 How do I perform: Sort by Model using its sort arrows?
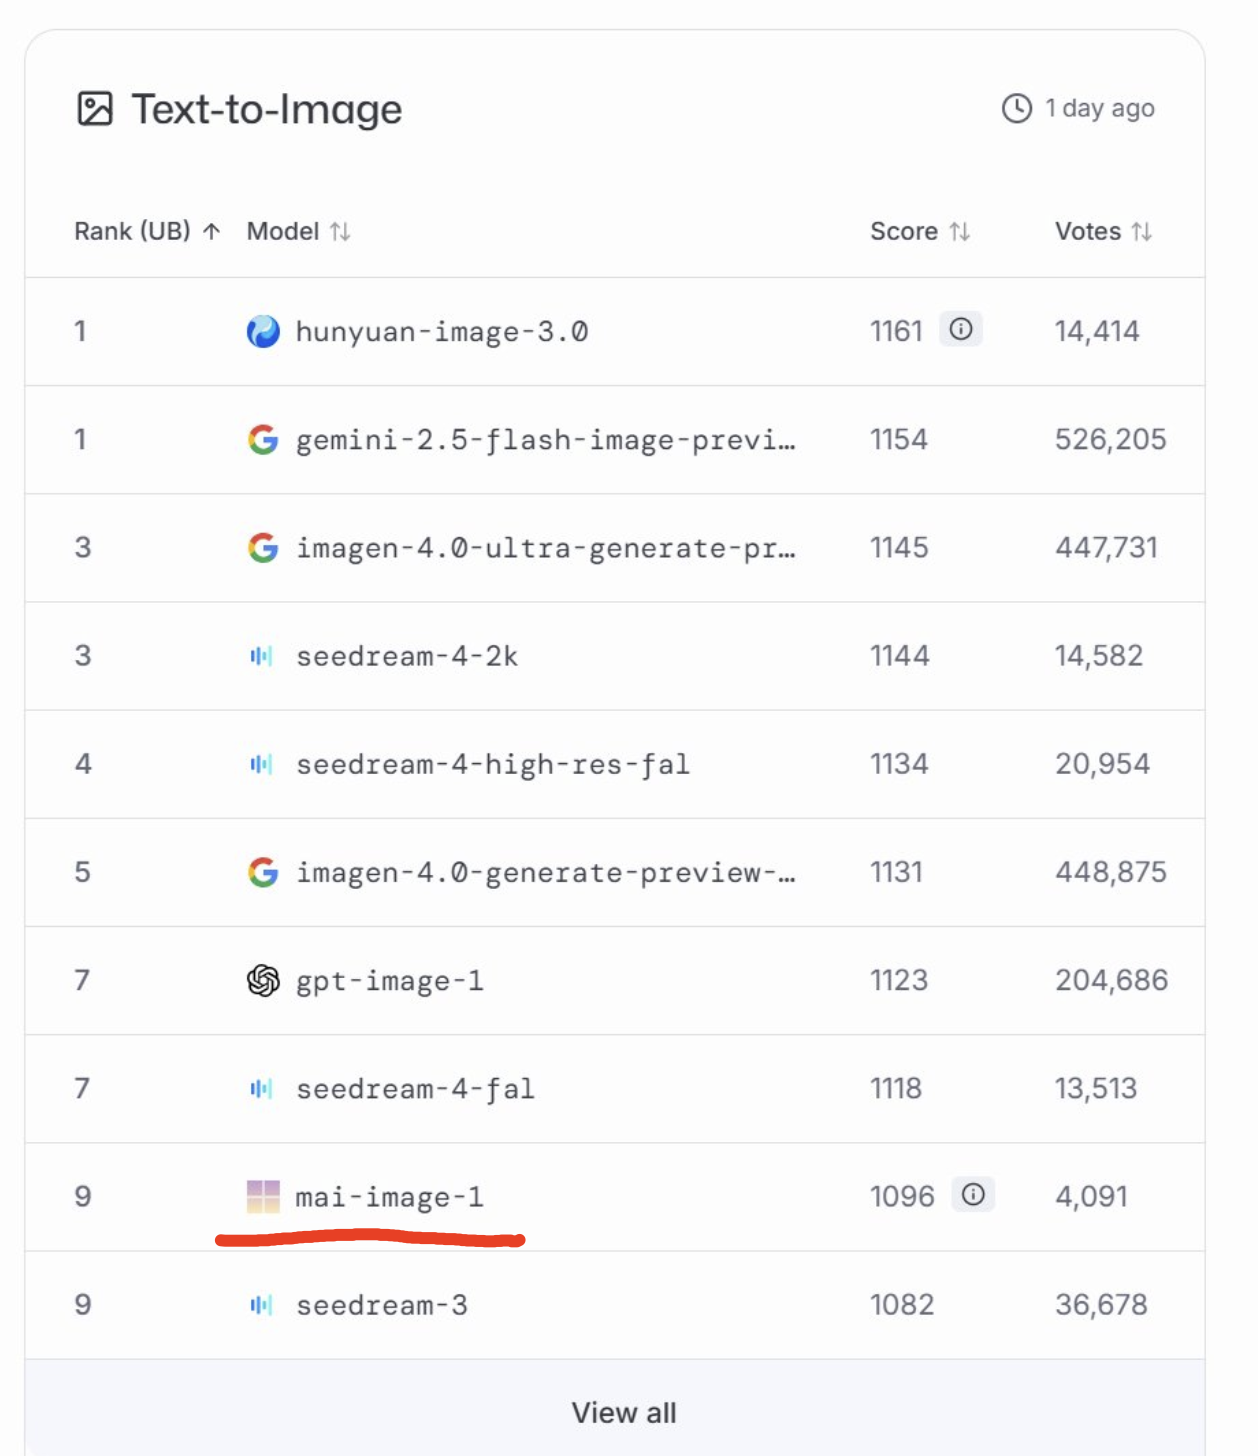pyautogui.click(x=340, y=232)
